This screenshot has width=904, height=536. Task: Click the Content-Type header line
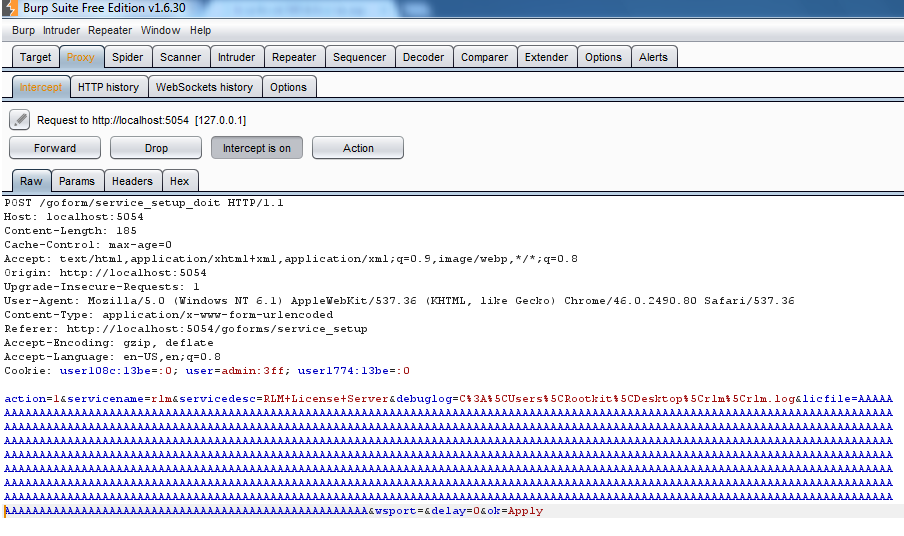click(168, 315)
